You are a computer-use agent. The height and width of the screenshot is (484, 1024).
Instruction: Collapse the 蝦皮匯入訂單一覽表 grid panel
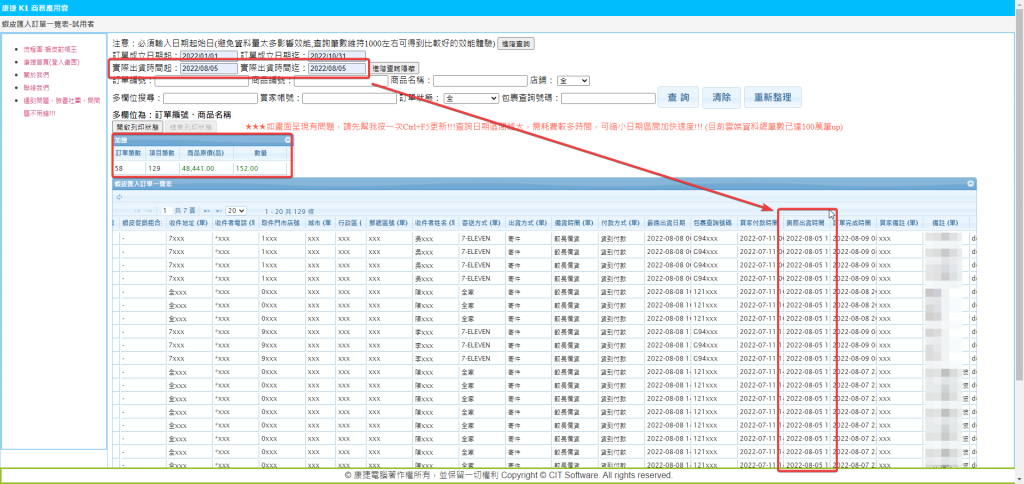[969, 184]
